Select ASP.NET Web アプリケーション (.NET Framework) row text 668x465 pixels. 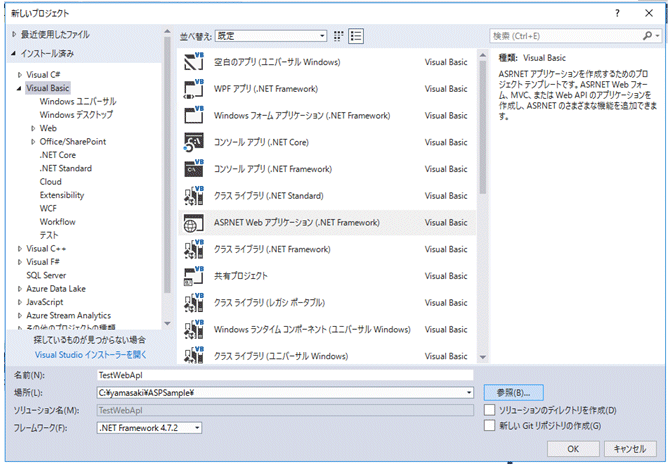tap(297, 222)
